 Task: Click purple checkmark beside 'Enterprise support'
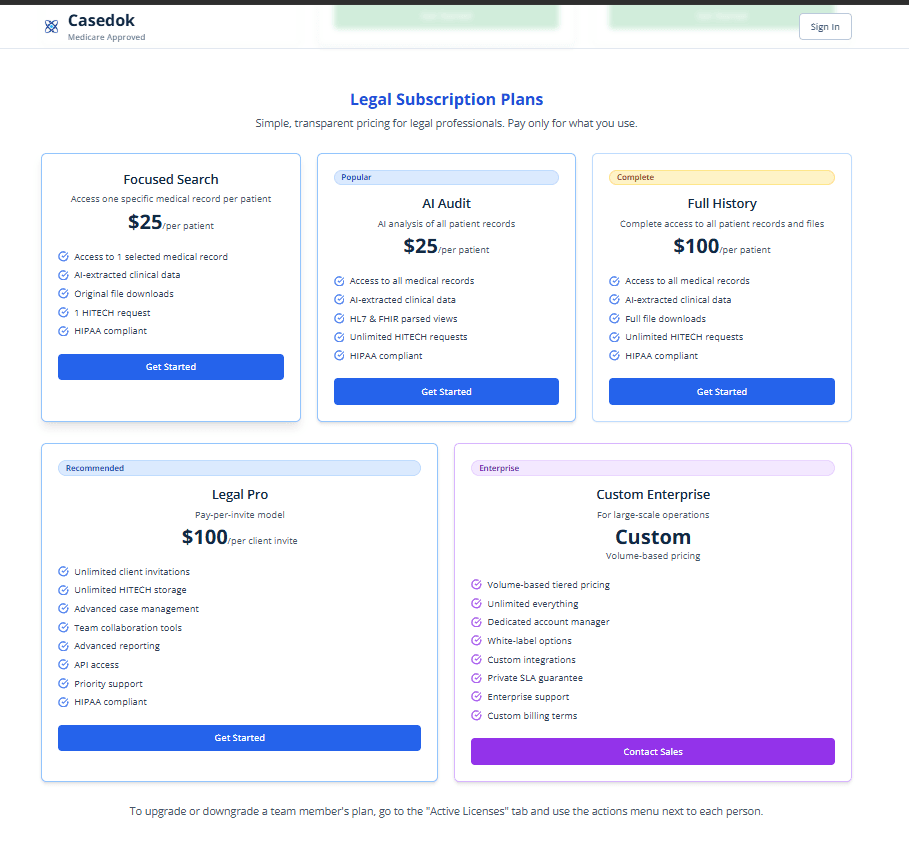[477, 697]
